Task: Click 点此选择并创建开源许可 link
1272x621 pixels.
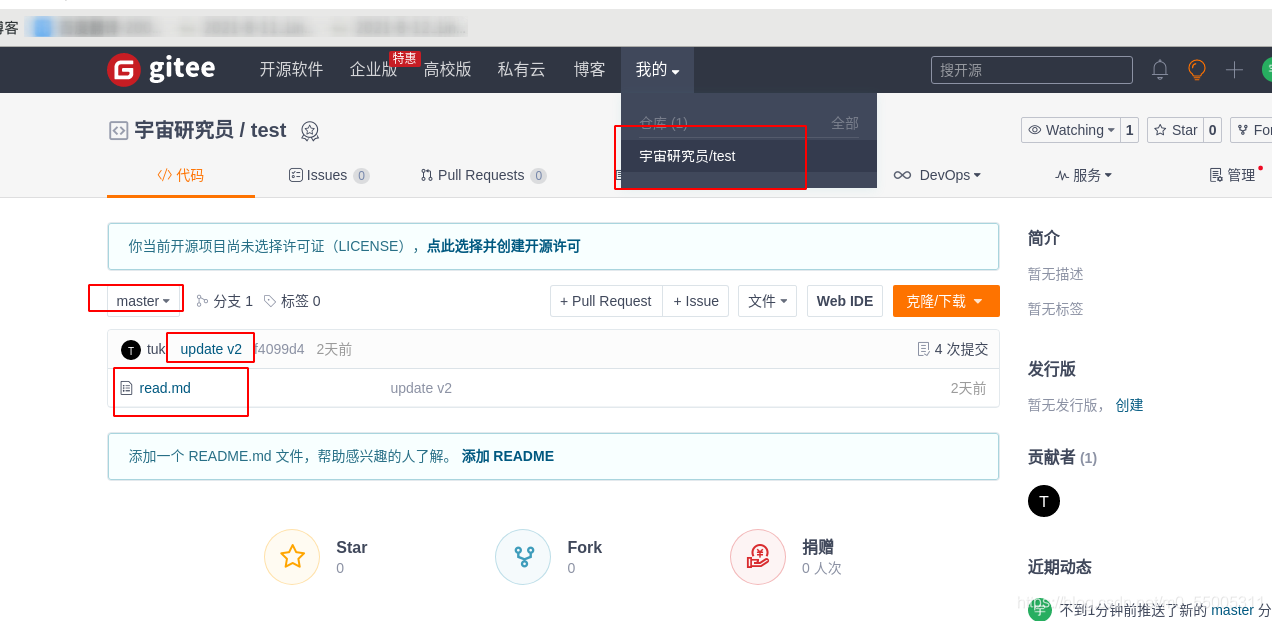Action: point(503,246)
